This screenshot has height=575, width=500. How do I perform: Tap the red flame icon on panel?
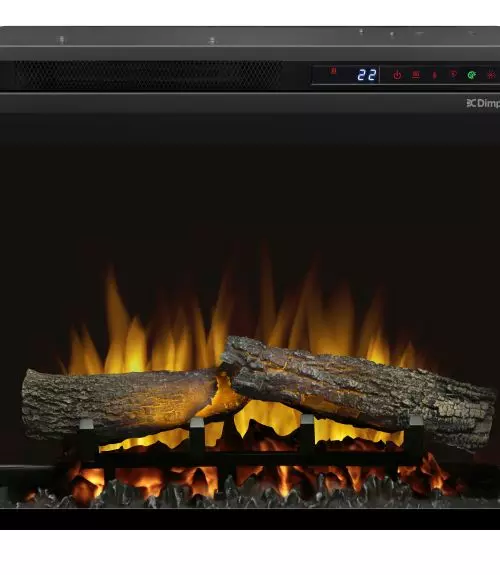pos(434,75)
